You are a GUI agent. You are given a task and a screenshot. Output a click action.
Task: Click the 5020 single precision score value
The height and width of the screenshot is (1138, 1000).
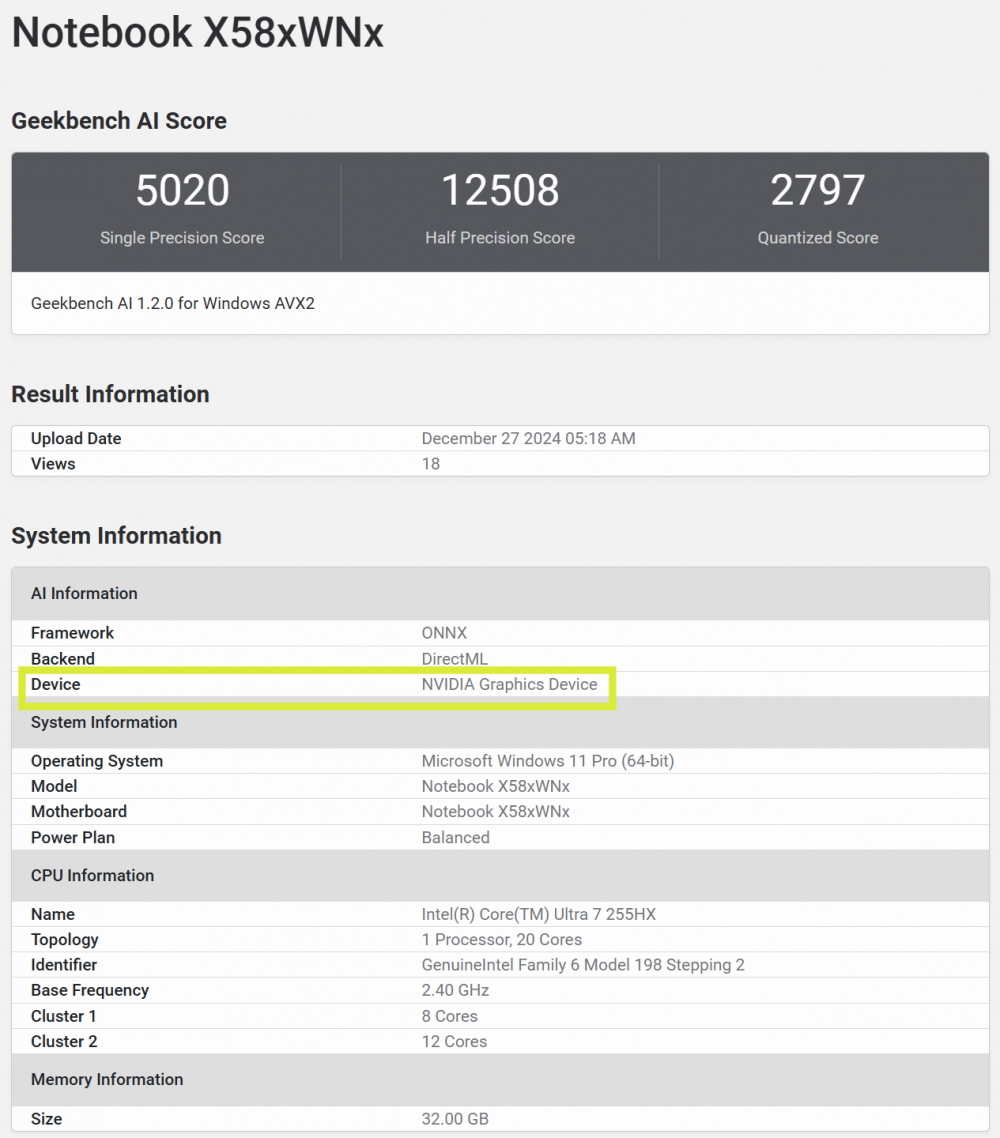tap(182, 190)
